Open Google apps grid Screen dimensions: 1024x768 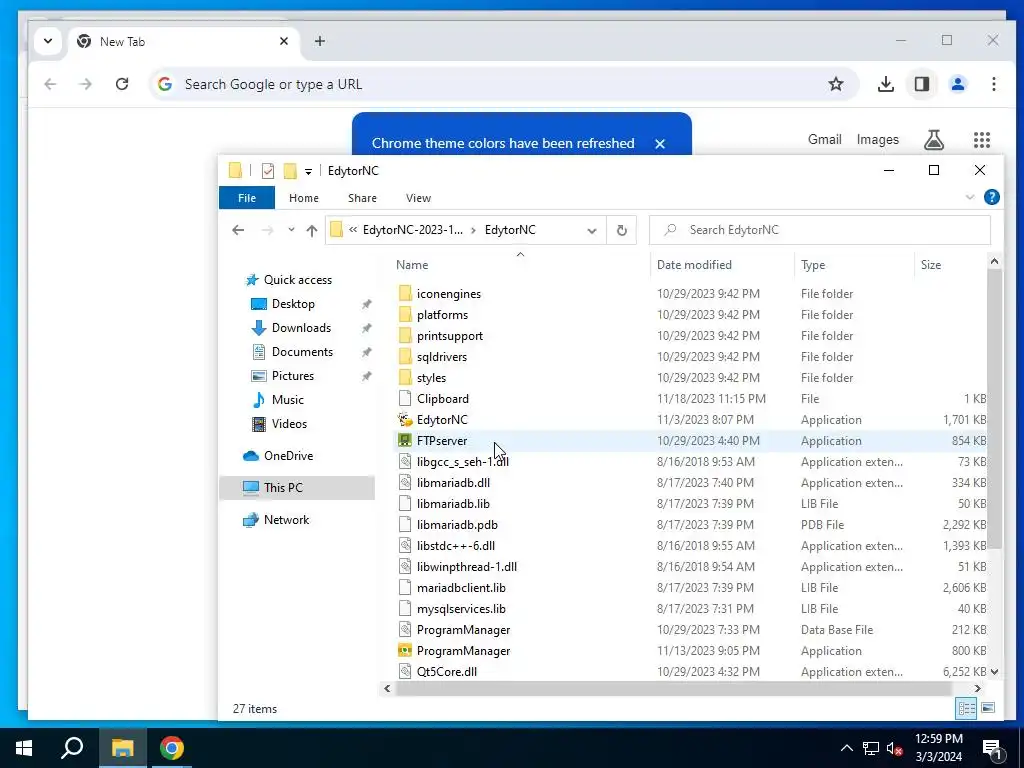[x=982, y=140]
